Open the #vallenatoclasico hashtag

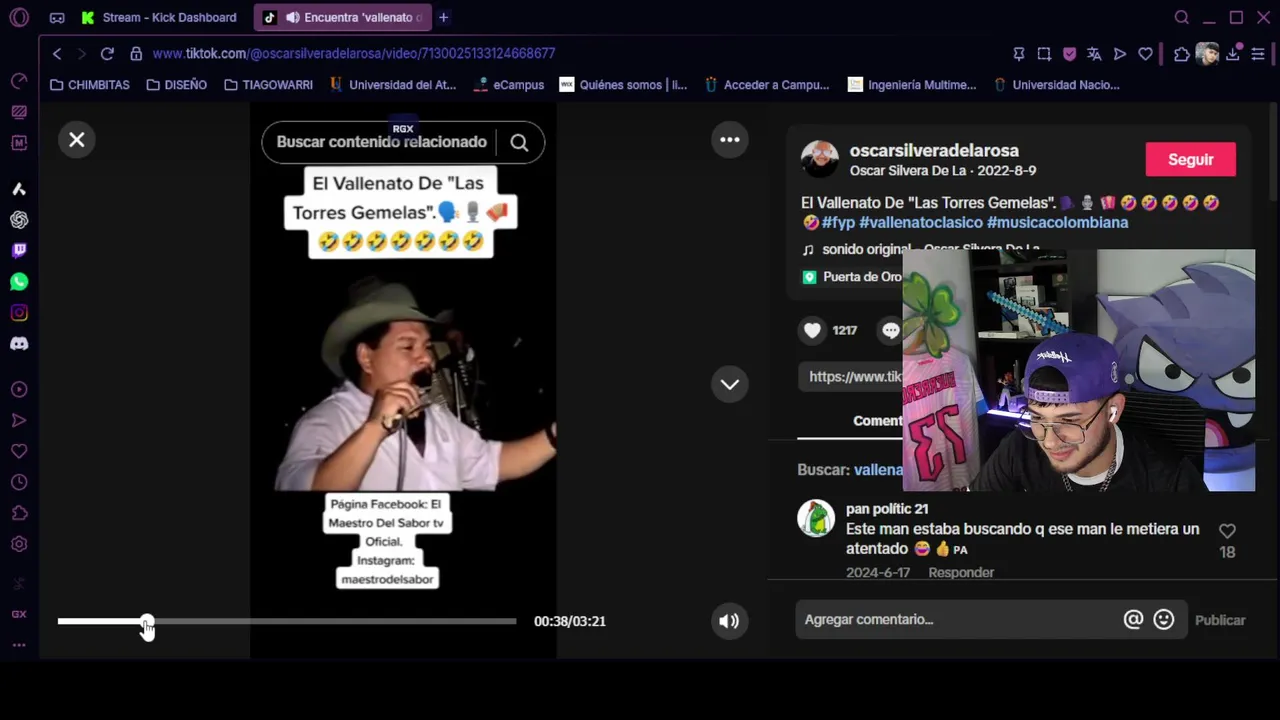921,222
